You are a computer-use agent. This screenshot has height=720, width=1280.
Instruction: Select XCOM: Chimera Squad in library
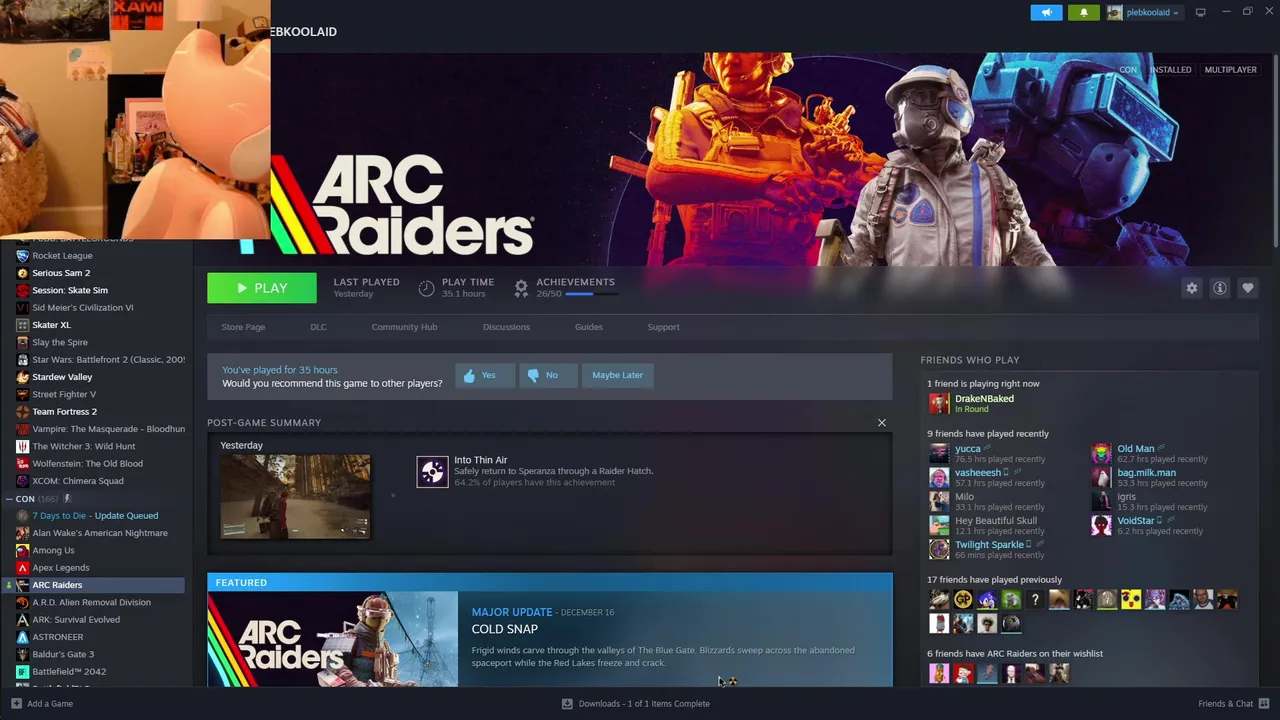[78, 481]
